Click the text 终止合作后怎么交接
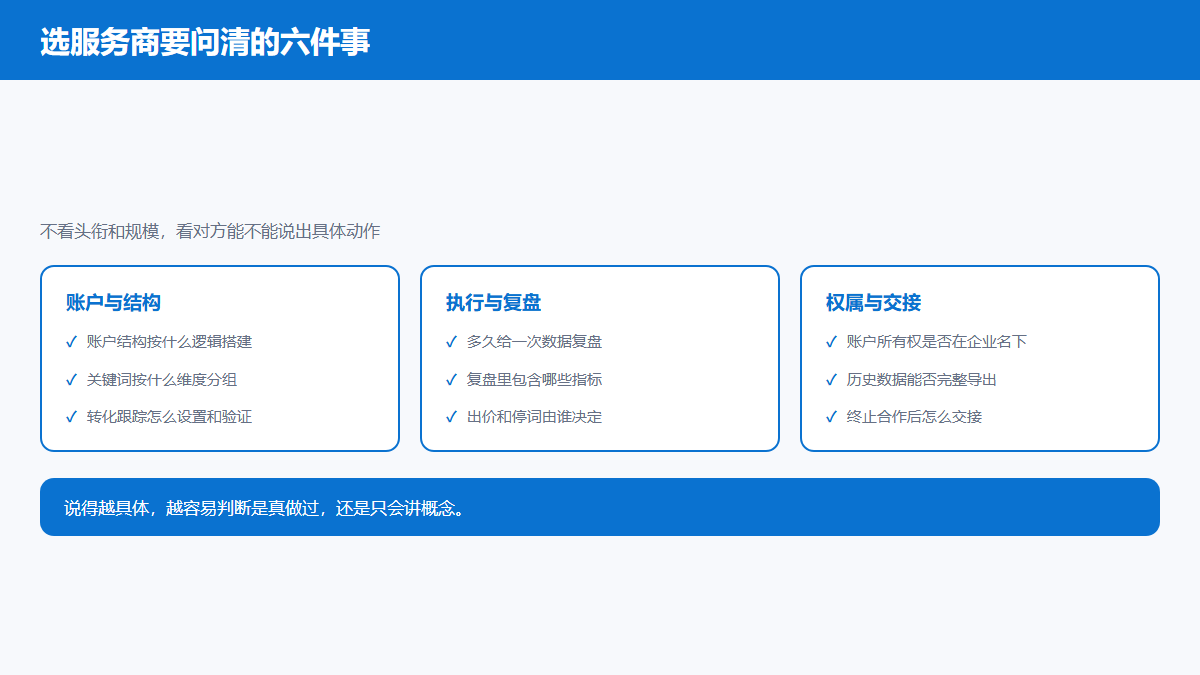The height and width of the screenshot is (675, 1200). point(914,417)
